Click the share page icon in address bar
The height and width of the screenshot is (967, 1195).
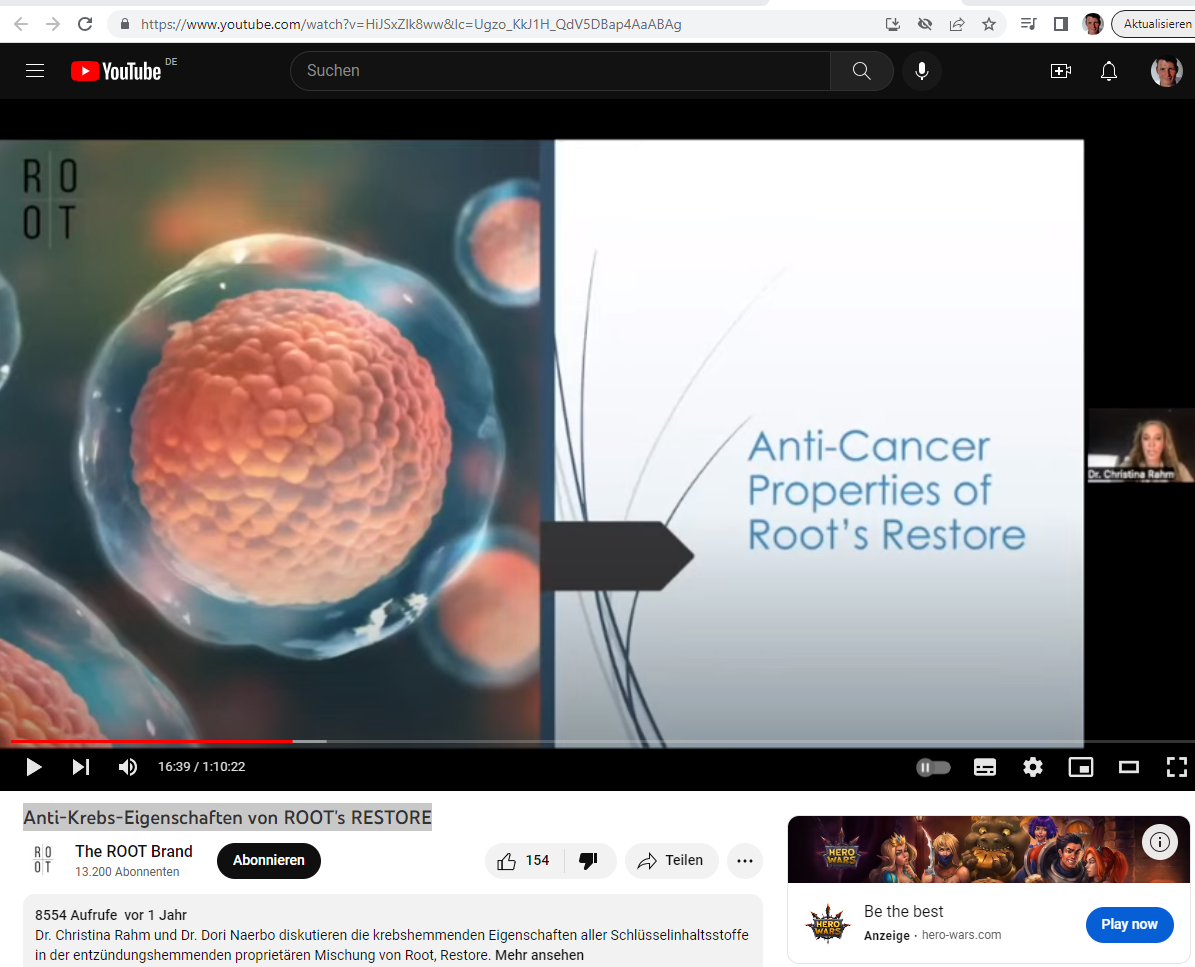956,24
